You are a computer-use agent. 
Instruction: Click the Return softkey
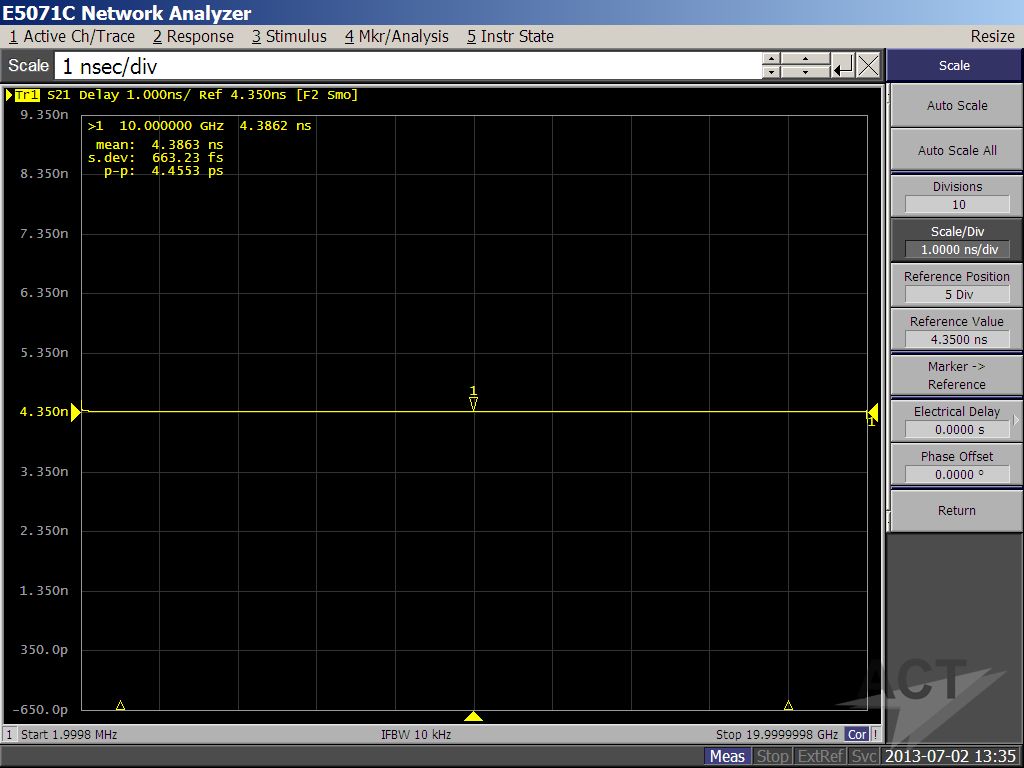tap(956, 510)
